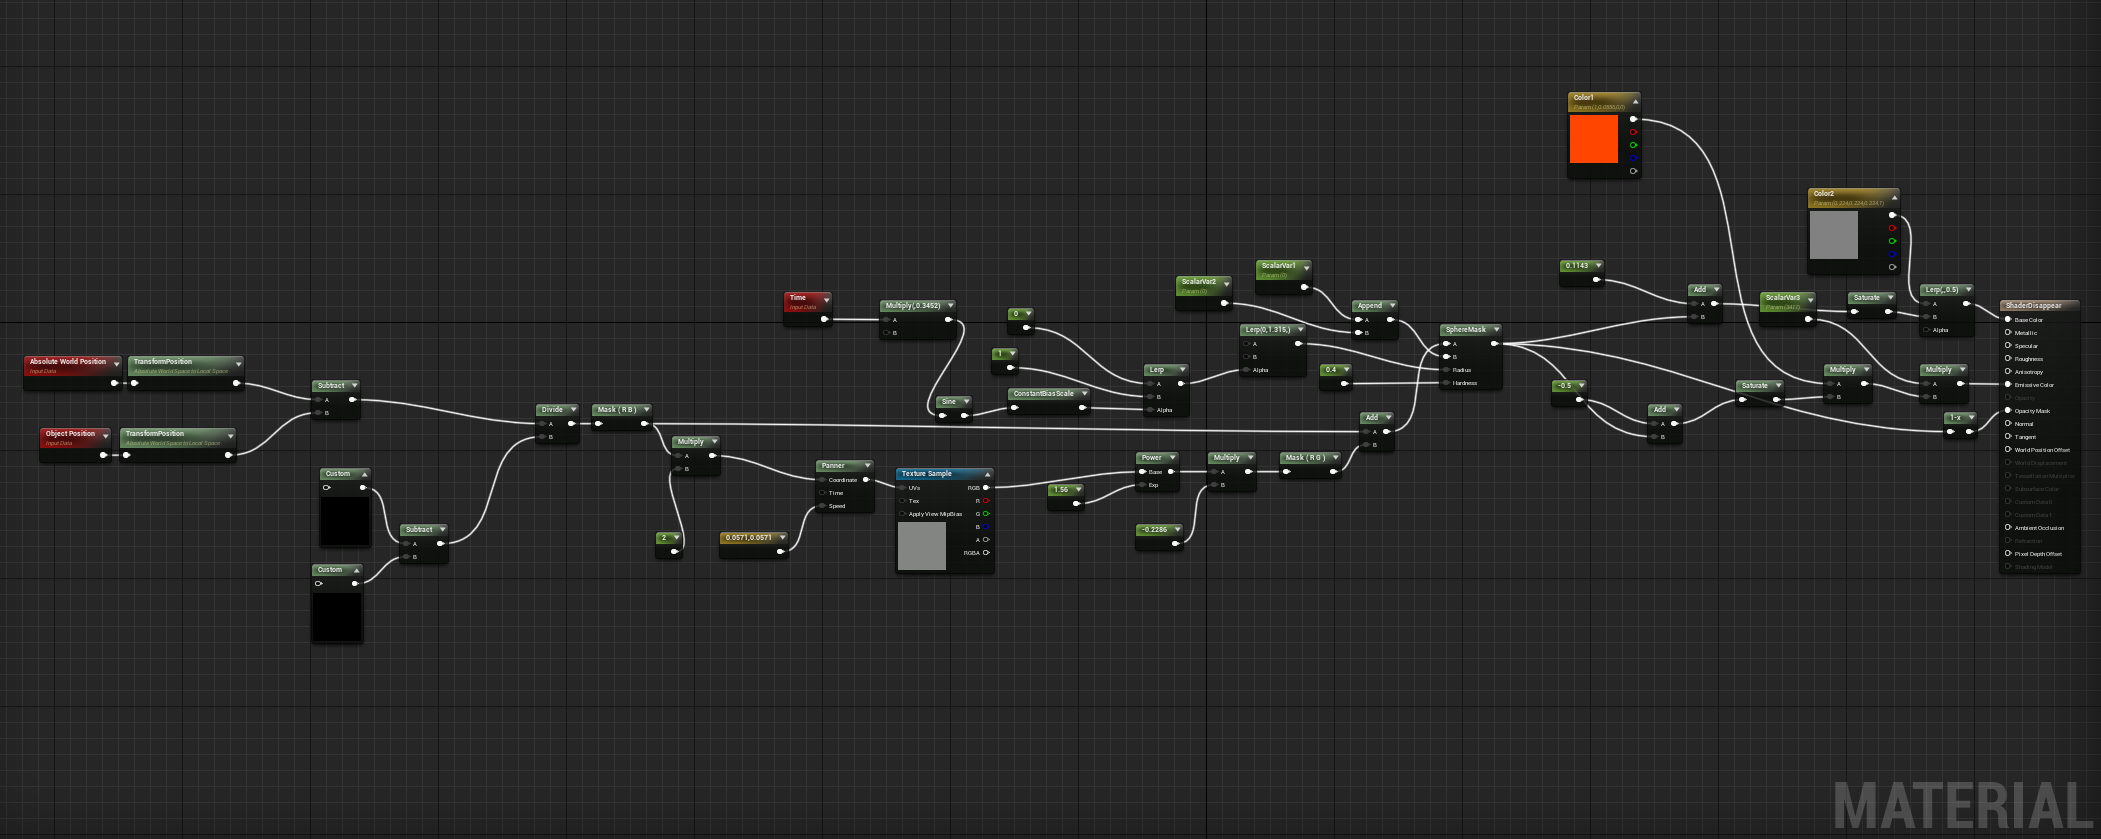
Task: Click ShaderDisappear's World Position Offset pin
Action: click(2008, 450)
